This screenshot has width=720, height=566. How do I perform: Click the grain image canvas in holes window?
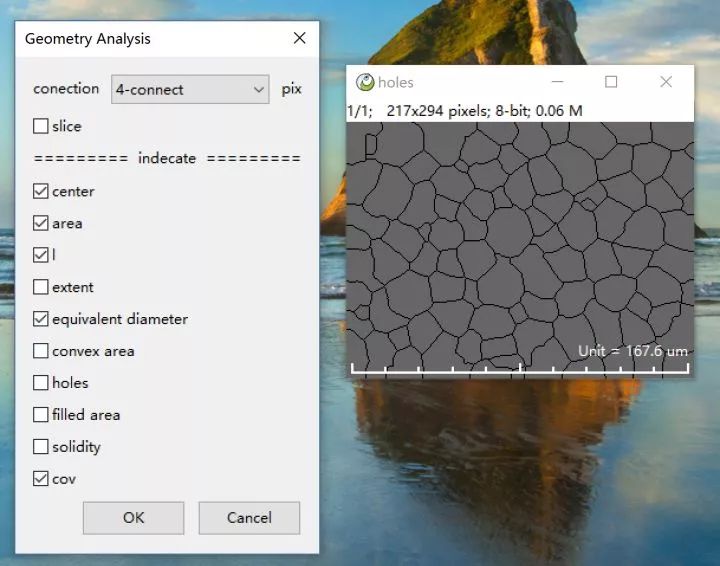pos(520,249)
